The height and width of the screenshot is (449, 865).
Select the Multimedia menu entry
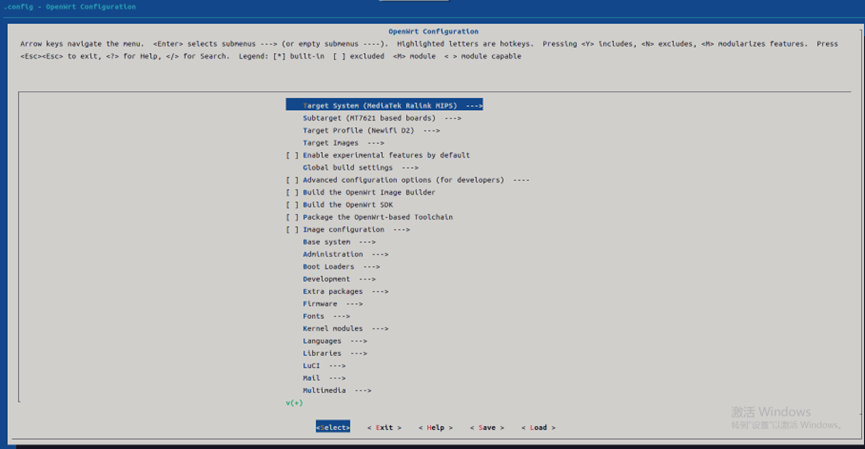click(337, 391)
